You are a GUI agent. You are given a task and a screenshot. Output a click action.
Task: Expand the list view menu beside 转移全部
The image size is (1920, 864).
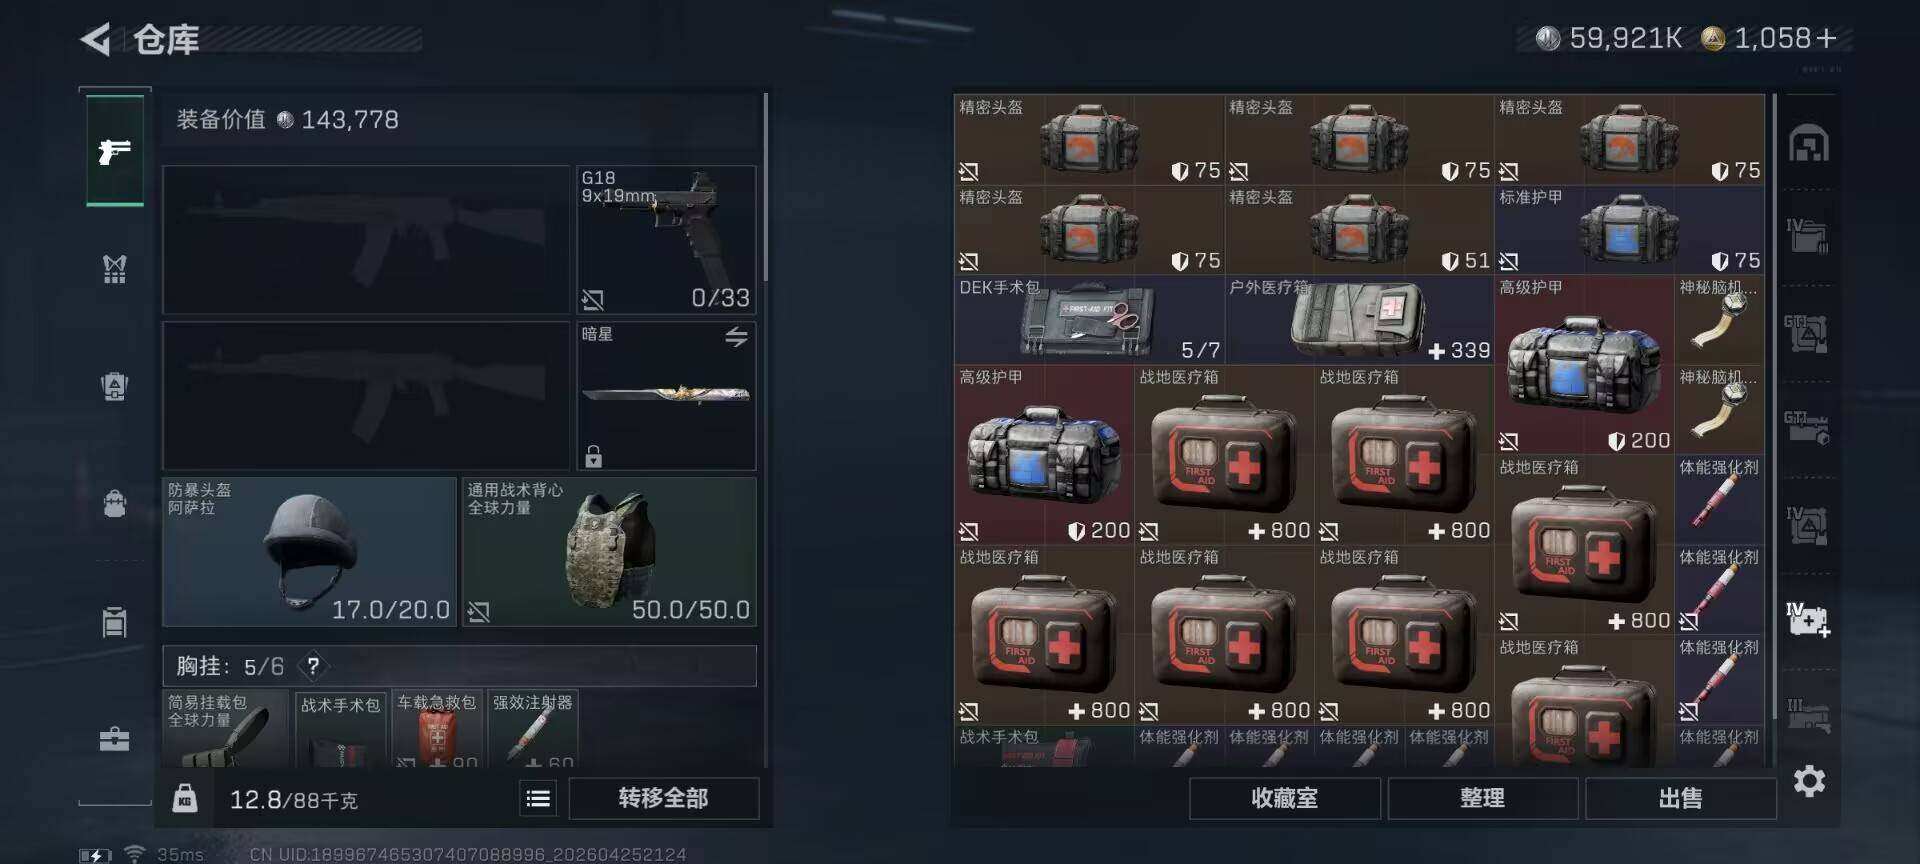tap(538, 798)
